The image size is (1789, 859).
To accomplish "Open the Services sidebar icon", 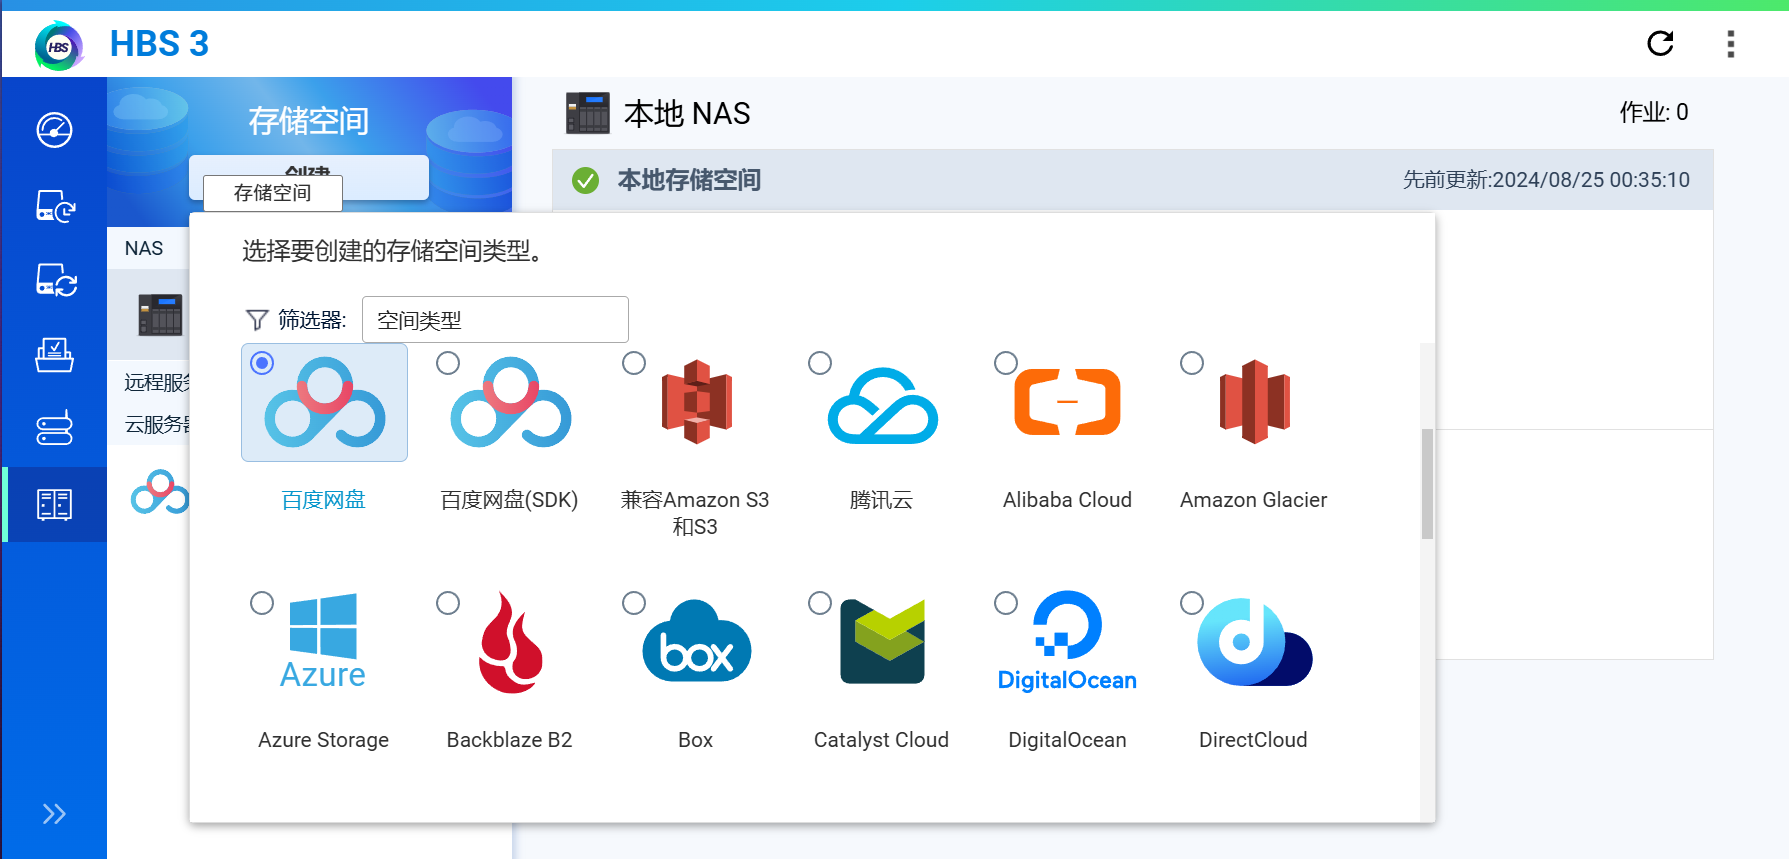I will pyautogui.click(x=54, y=428).
